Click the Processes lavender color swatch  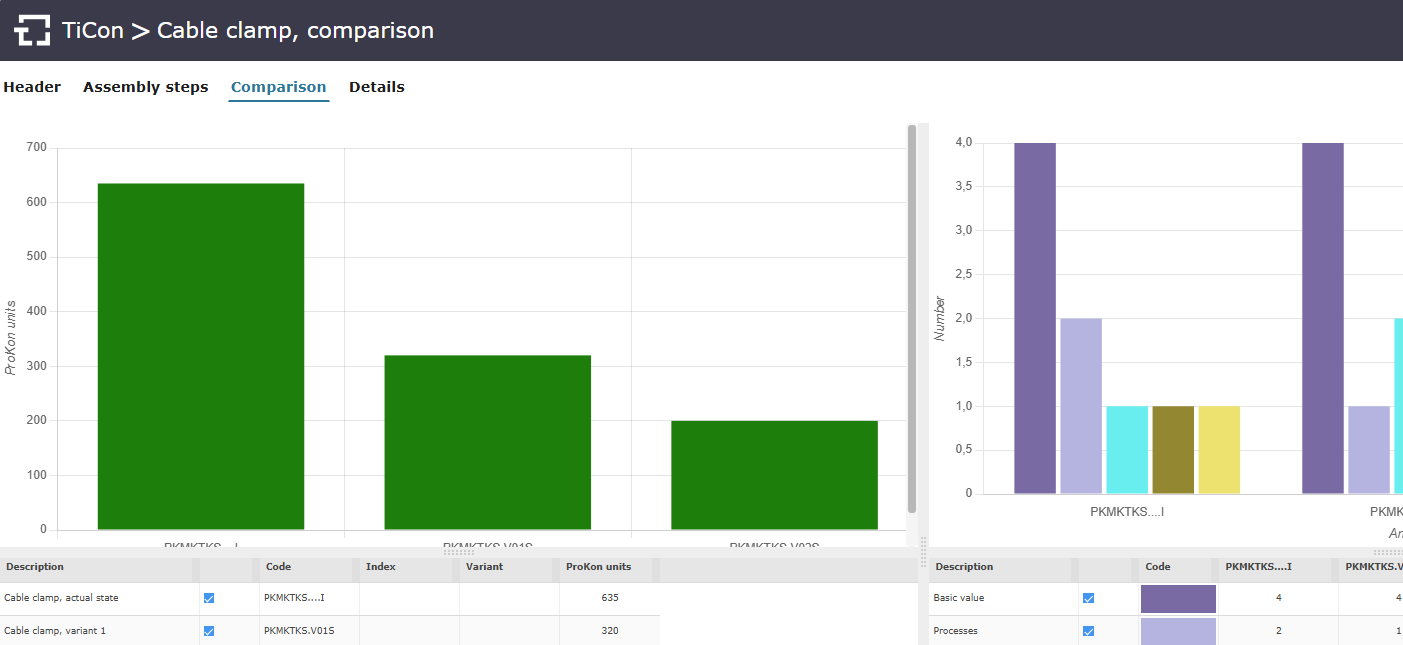click(1178, 631)
